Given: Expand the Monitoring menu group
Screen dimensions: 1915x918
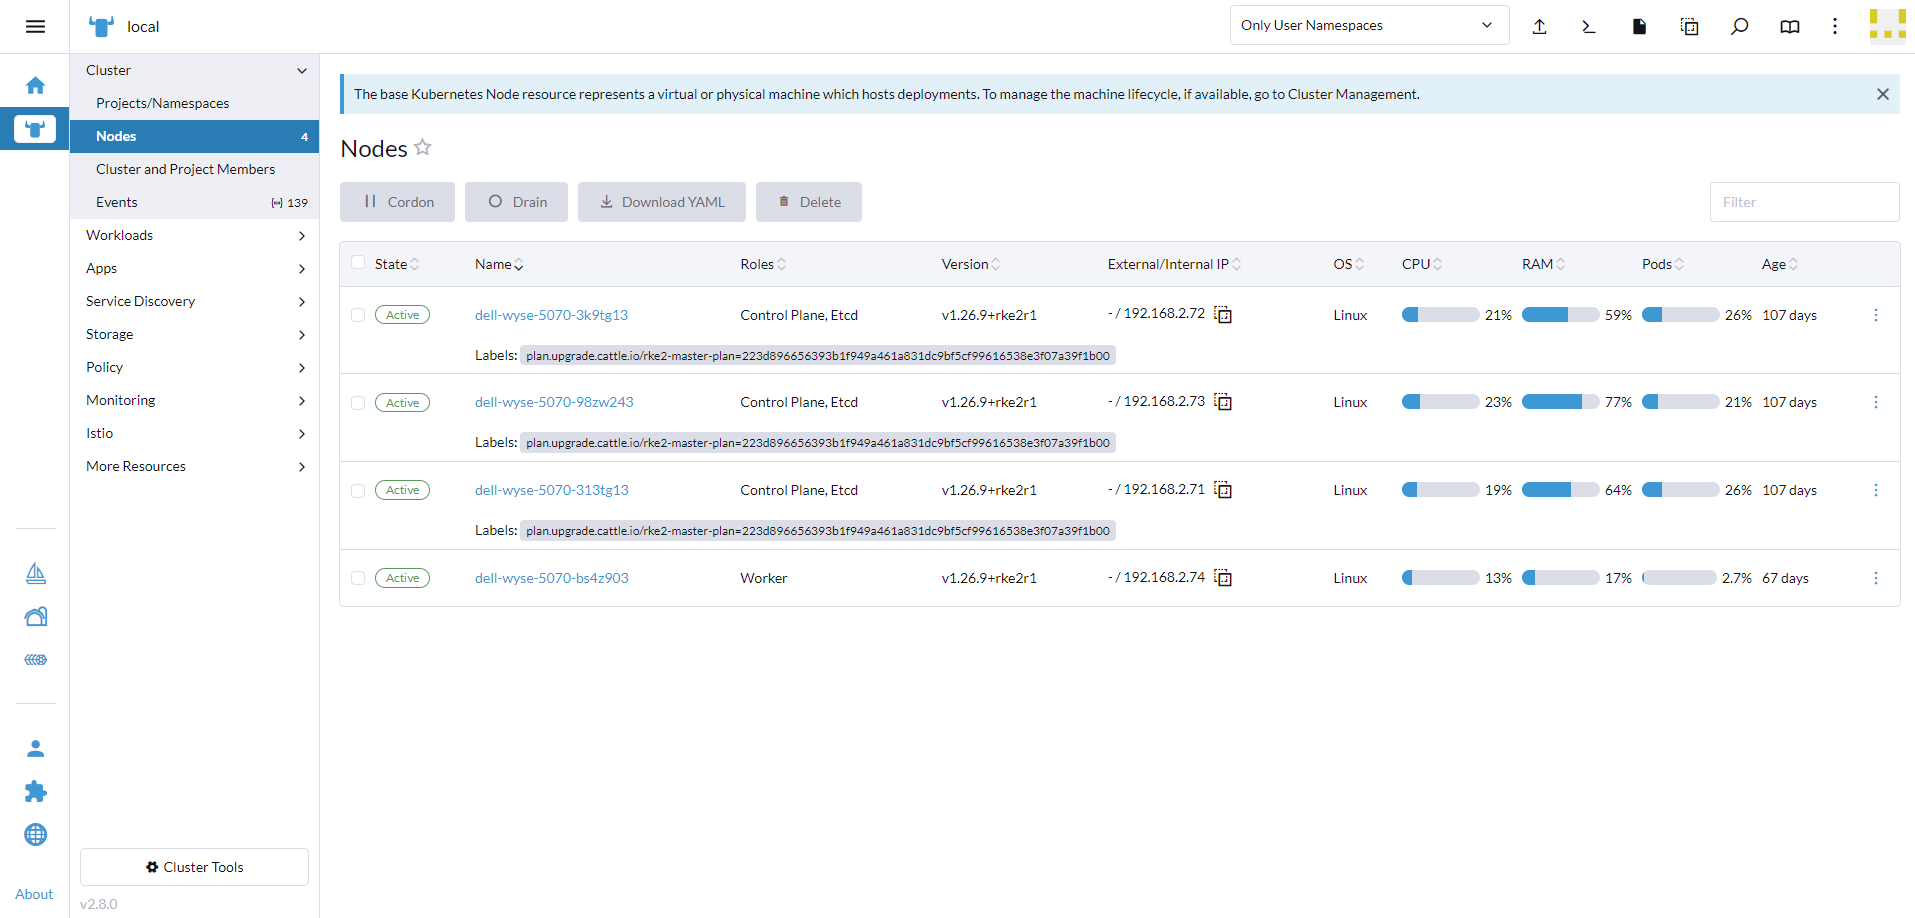Looking at the screenshot, I should tap(194, 401).
